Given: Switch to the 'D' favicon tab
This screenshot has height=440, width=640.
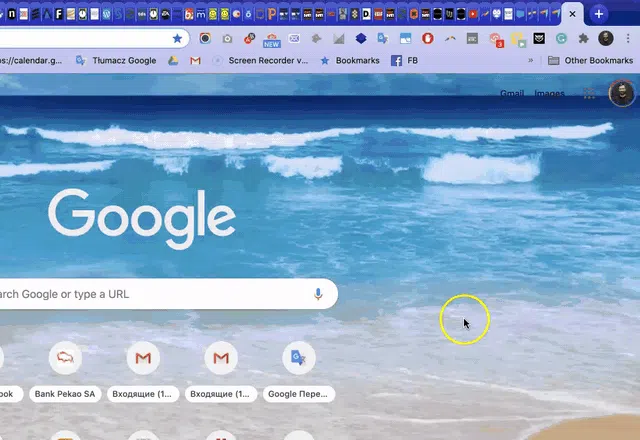Looking at the screenshot, I should (366, 14).
